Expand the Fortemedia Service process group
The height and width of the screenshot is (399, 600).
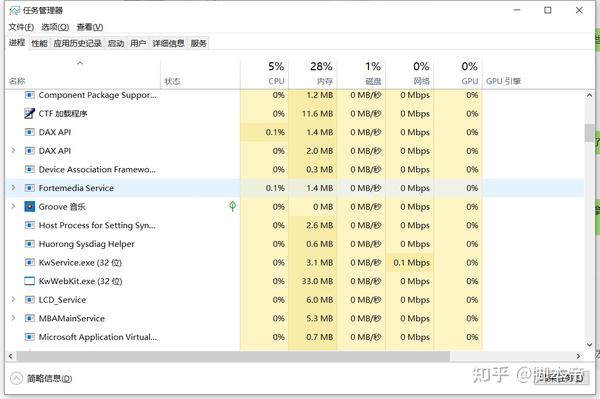pos(13,187)
